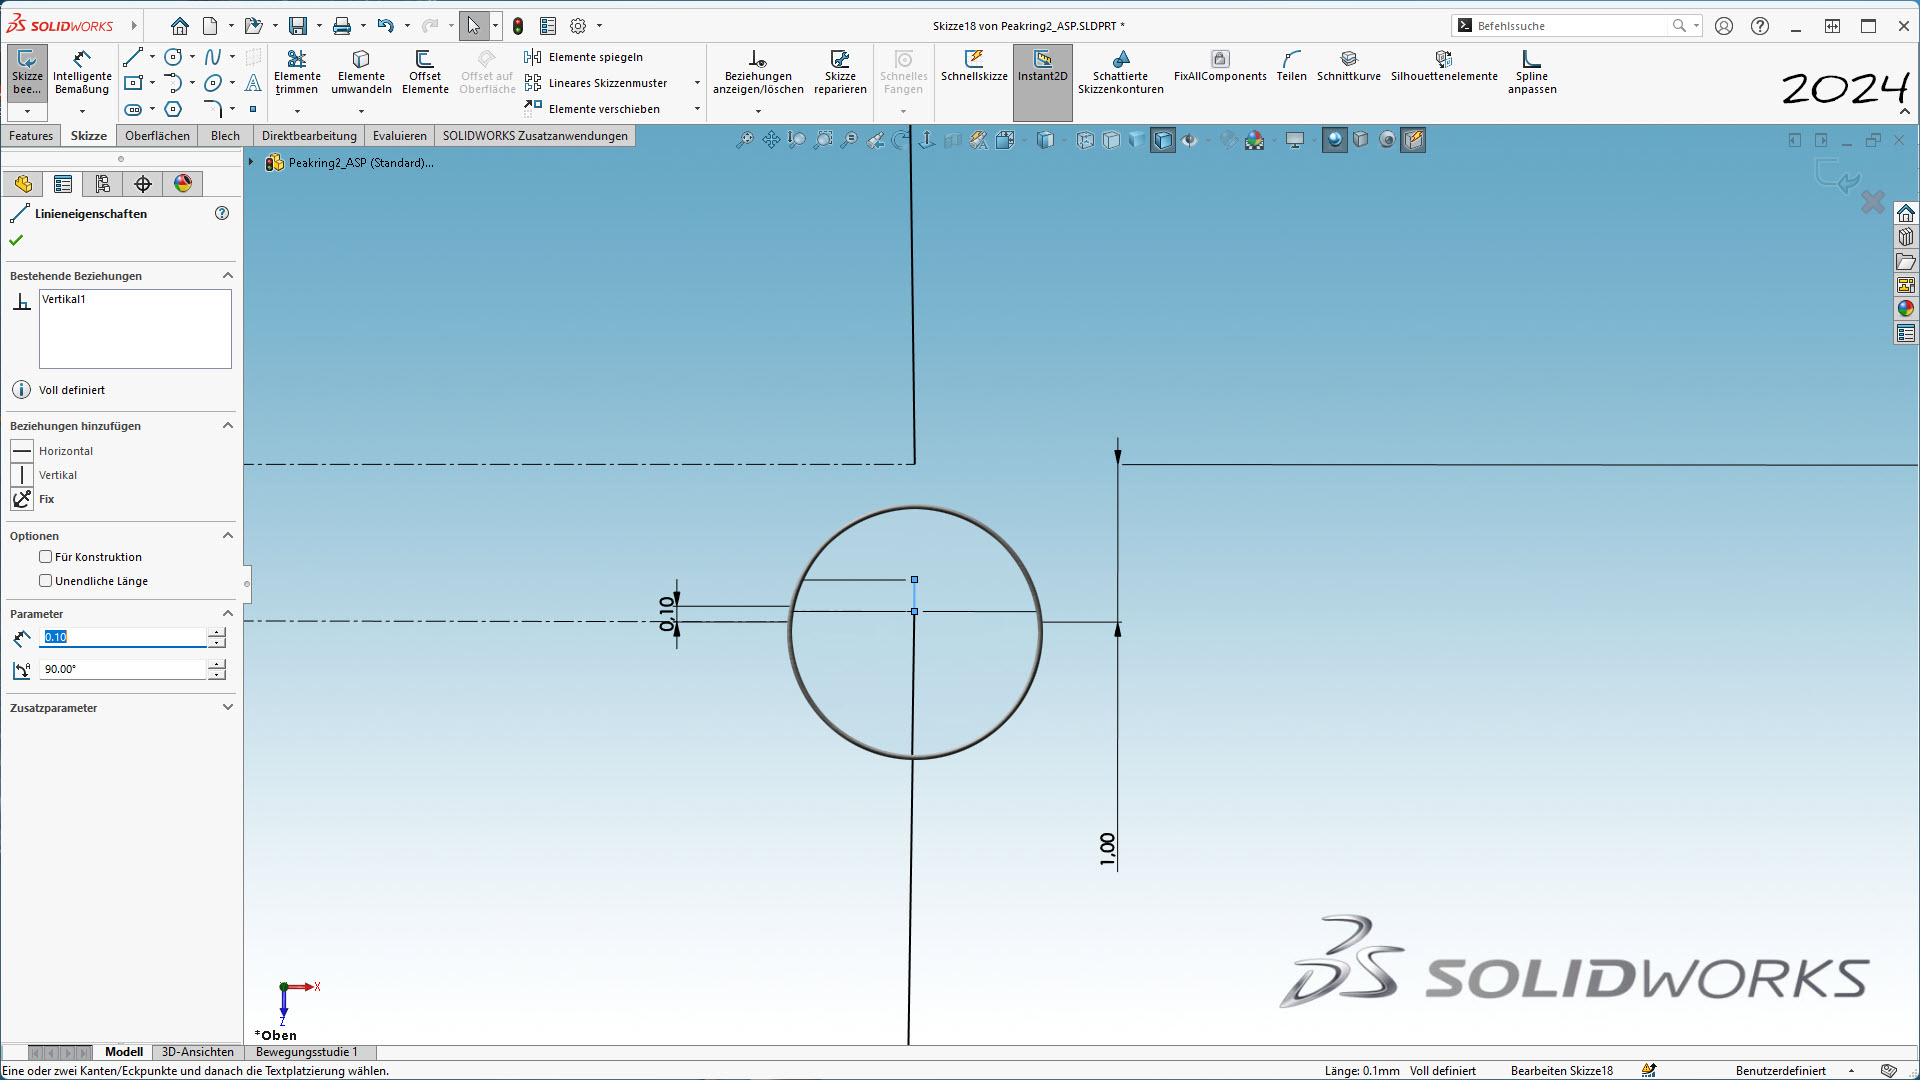This screenshot has height=1080, width=1920.
Task: Open Beziehungen anzeigen/löschen
Action: click(x=758, y=72)
